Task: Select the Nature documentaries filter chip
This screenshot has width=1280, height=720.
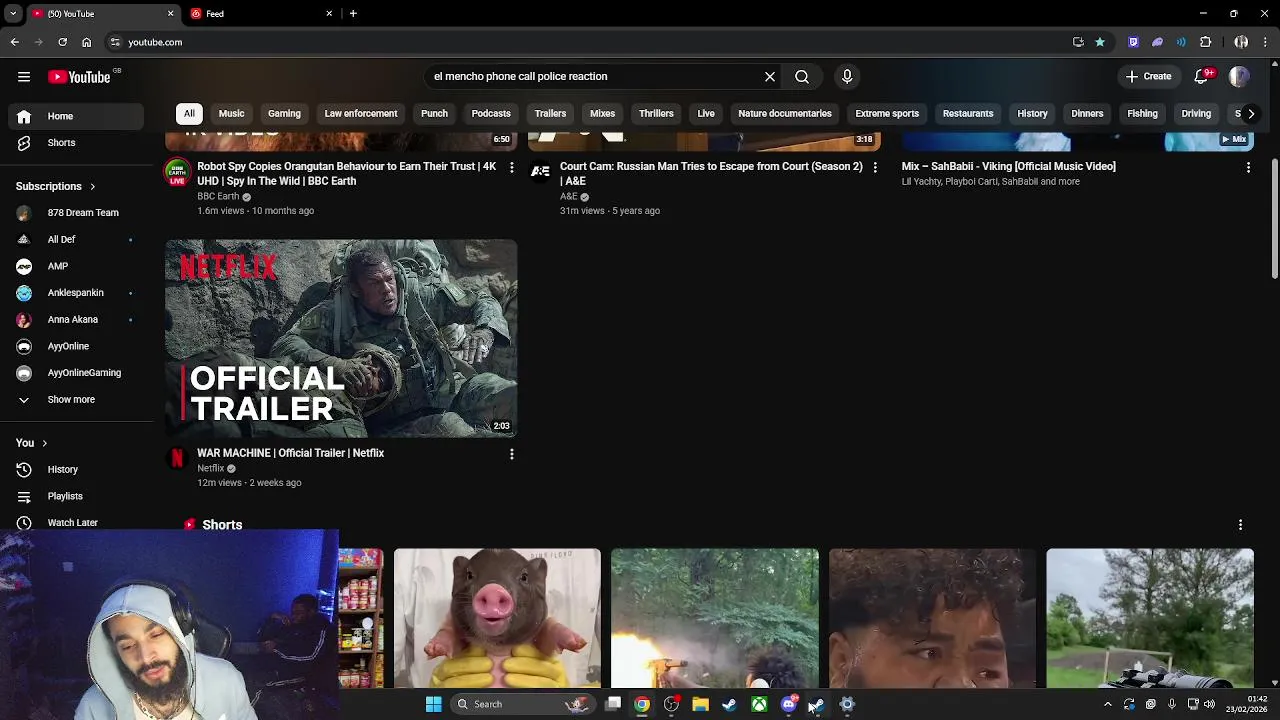Action: 785,114
